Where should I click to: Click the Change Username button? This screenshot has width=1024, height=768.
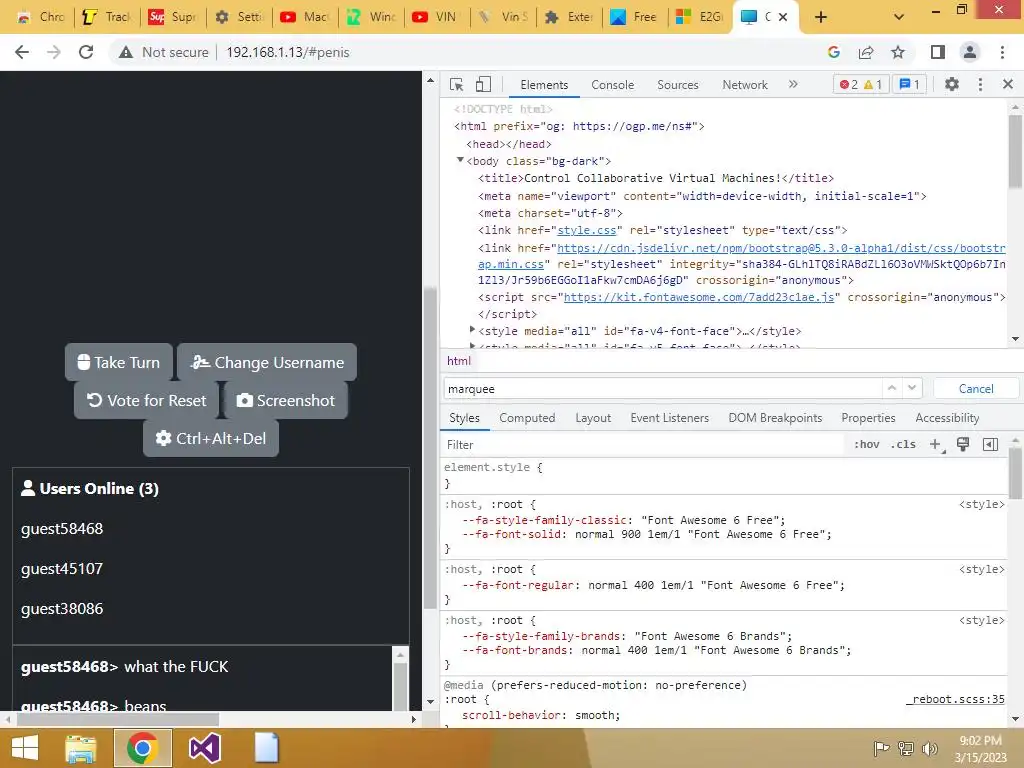coord(267,362)
